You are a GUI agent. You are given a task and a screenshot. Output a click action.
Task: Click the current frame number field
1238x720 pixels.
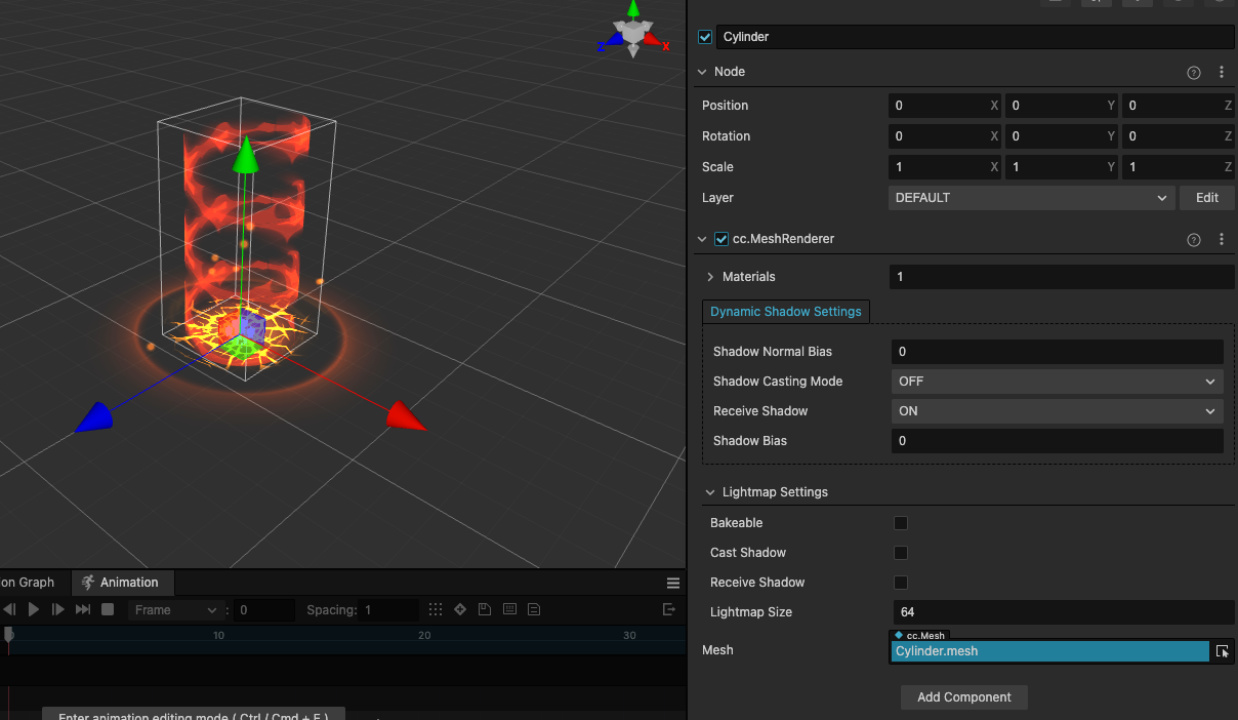point(265,610)
